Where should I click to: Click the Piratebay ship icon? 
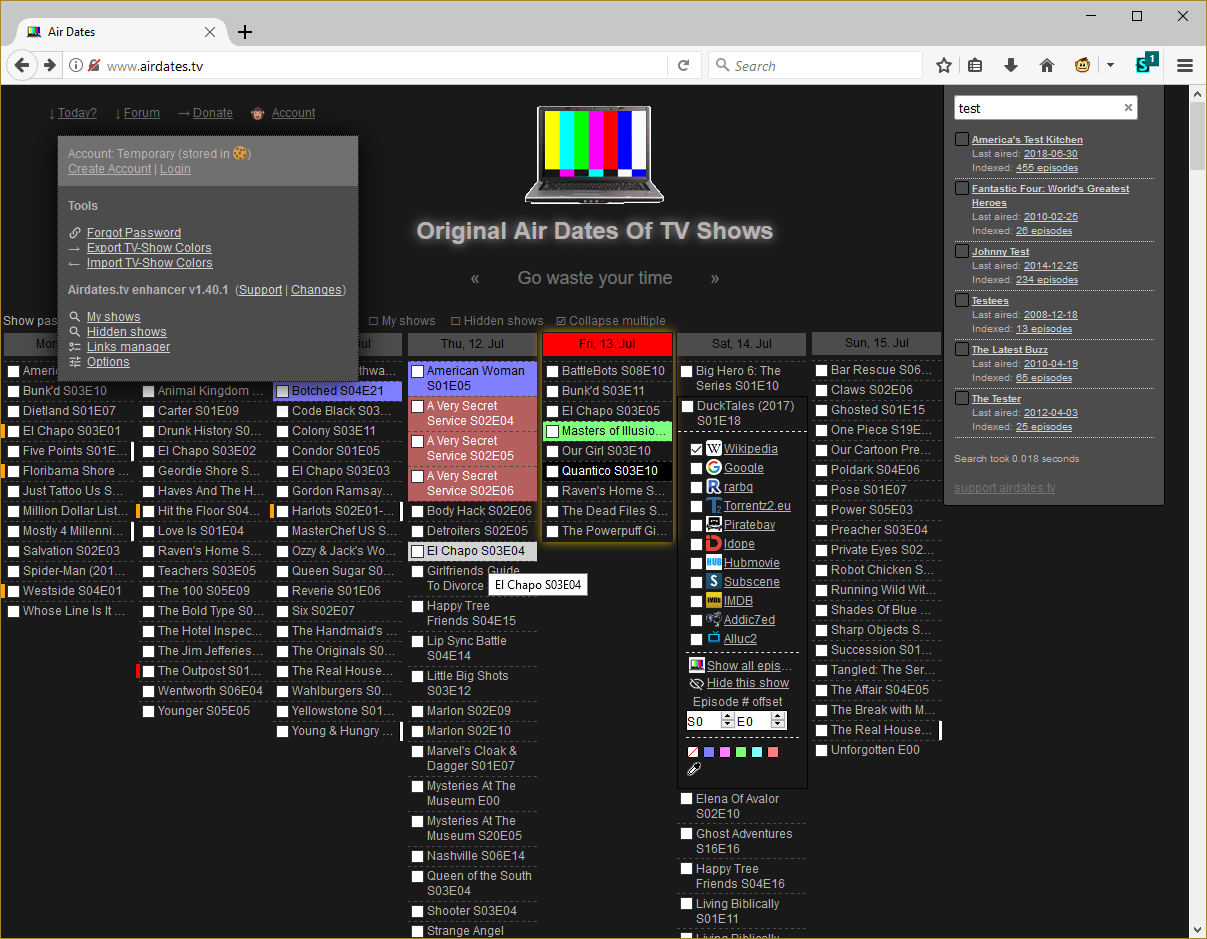click(x=714, y=525)
